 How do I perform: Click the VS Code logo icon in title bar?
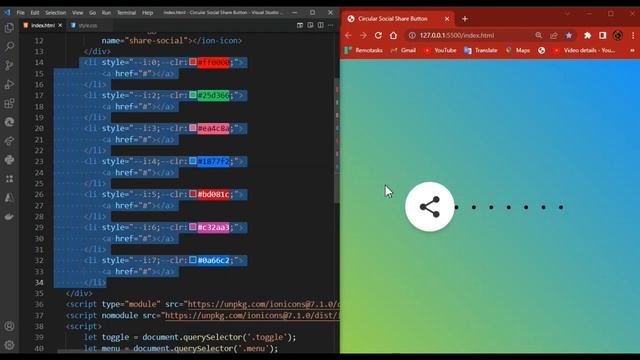pos(7,13)
